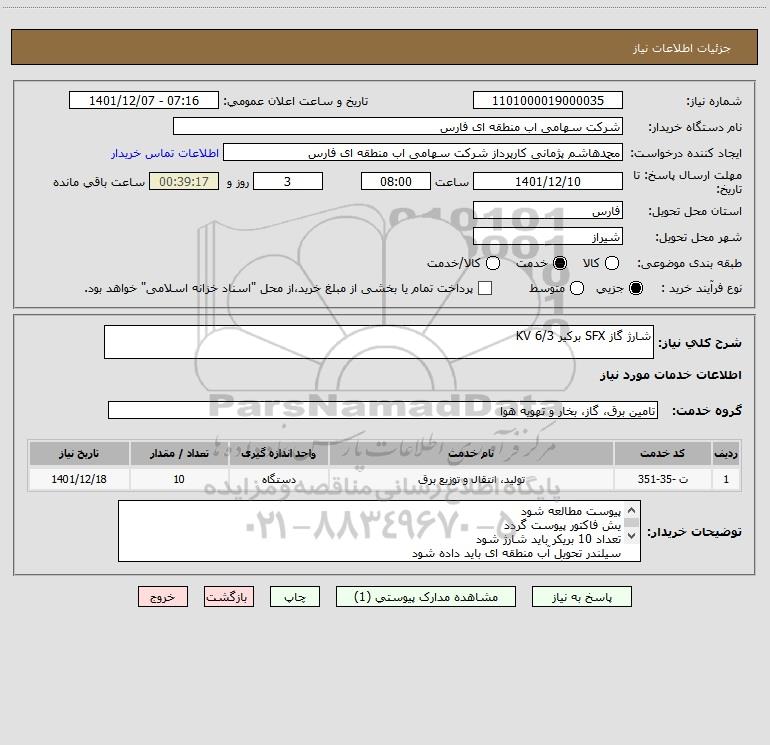Viewport: 770px width, 745px height.
Task: Choose the جزیی purchase type
Action: 635,288
